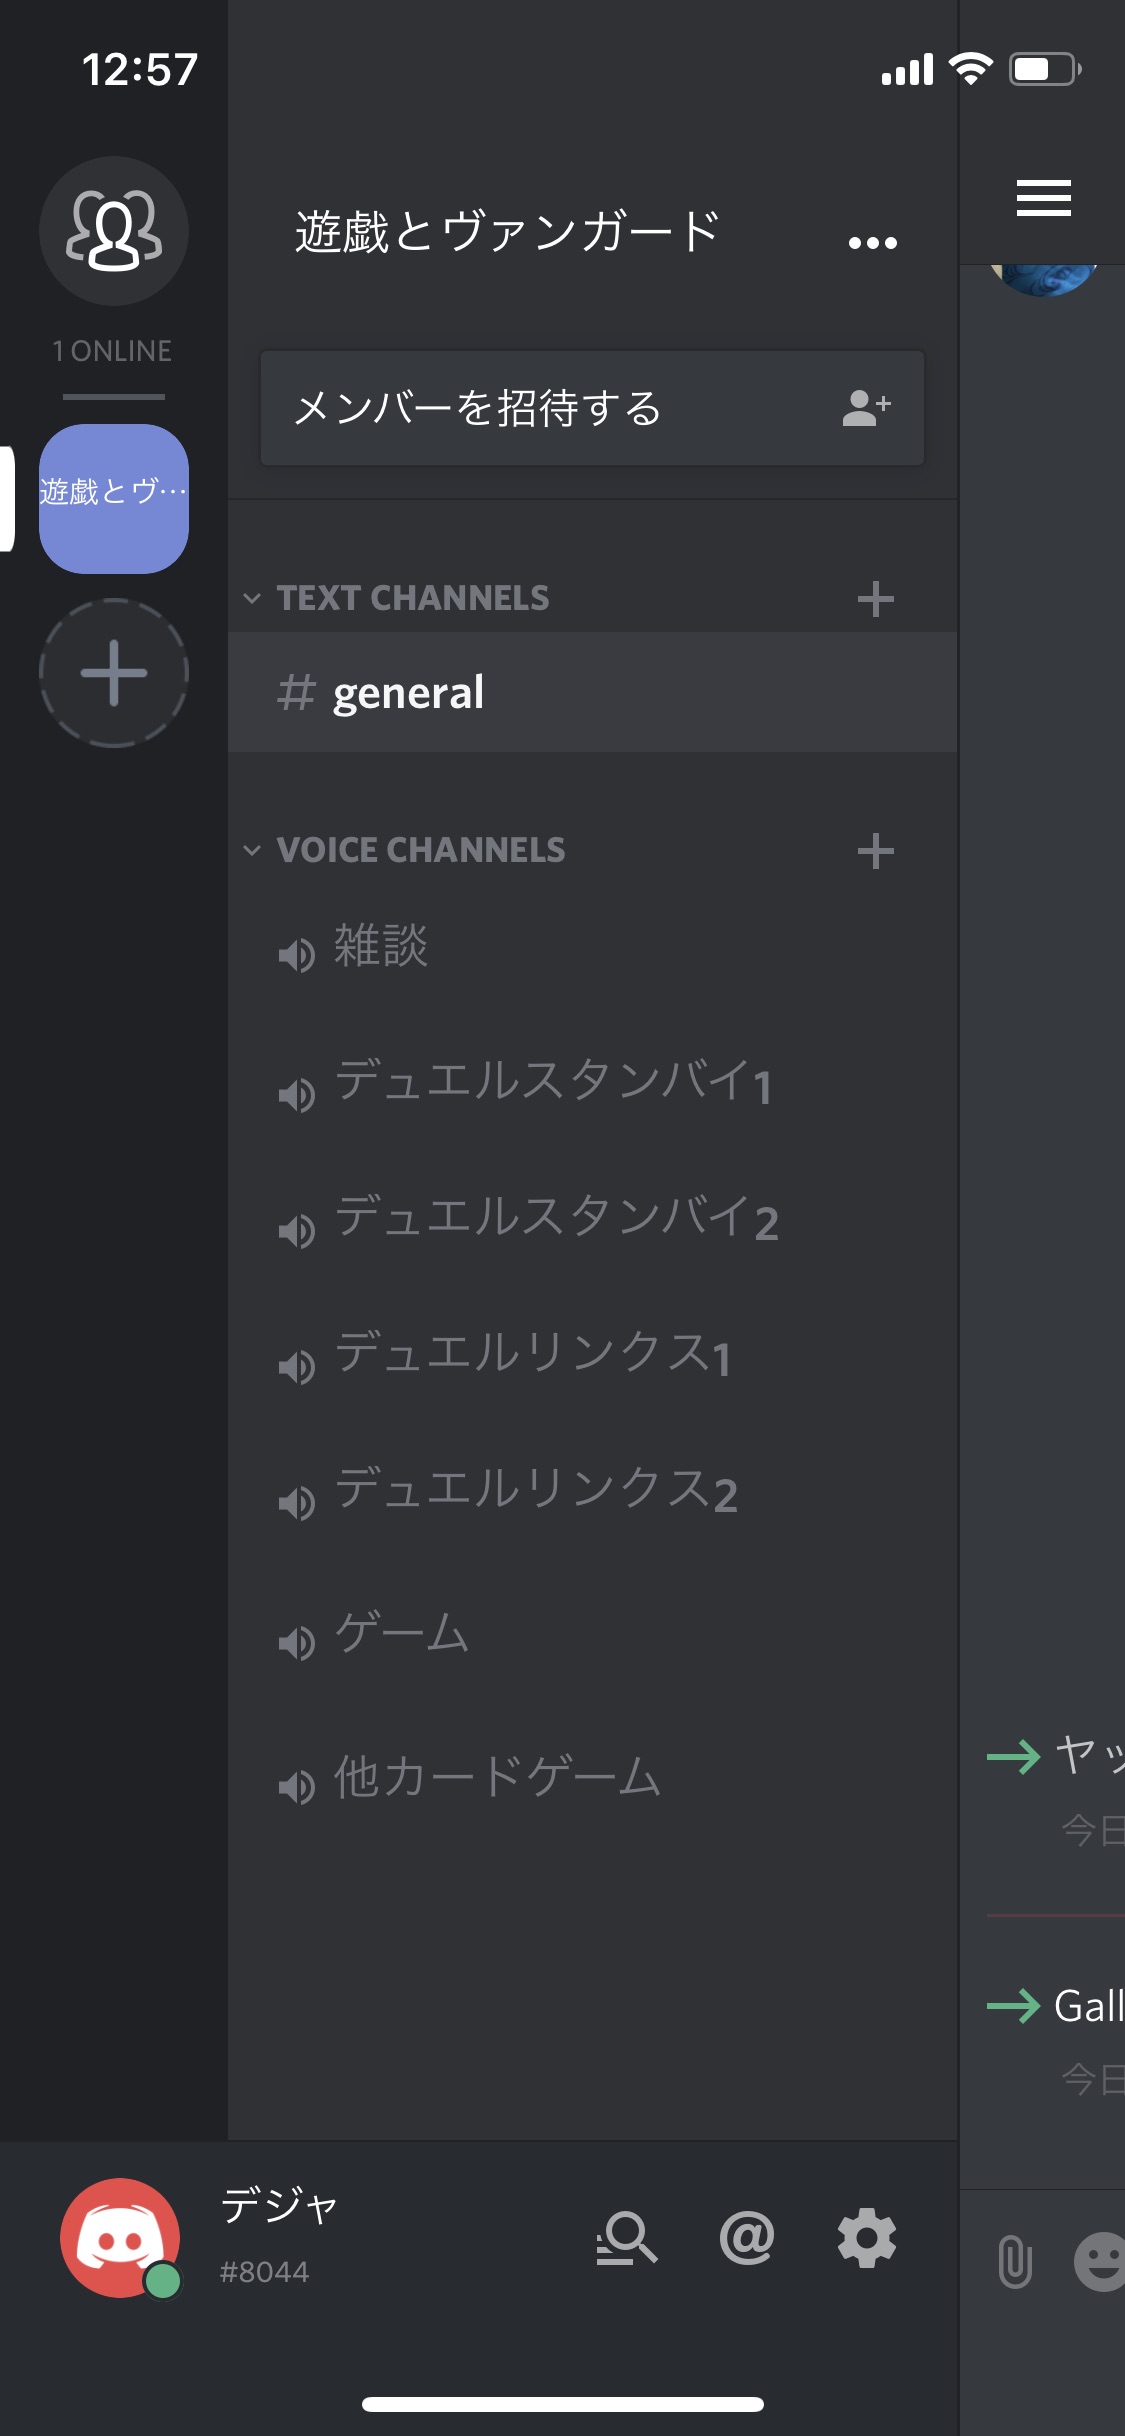The image size is (1125, 2436).
Task: Join the 雑談 voice channel
Action: click(x=592, y=946)
